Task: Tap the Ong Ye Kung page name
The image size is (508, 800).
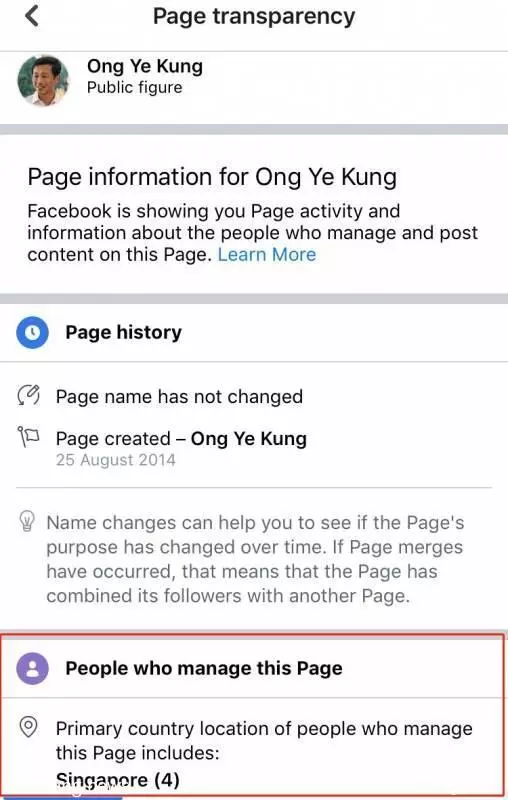Action: point(145,66)
